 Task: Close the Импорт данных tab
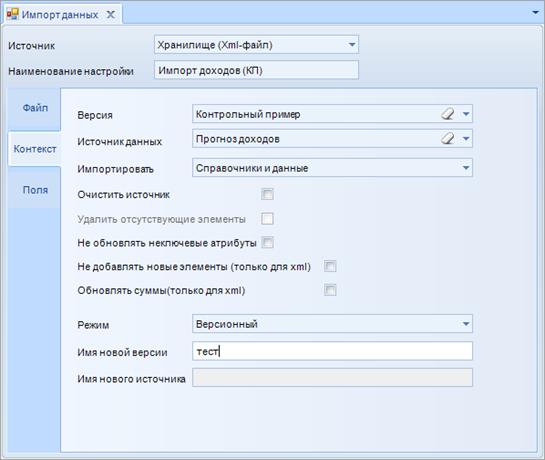[111, 15]
